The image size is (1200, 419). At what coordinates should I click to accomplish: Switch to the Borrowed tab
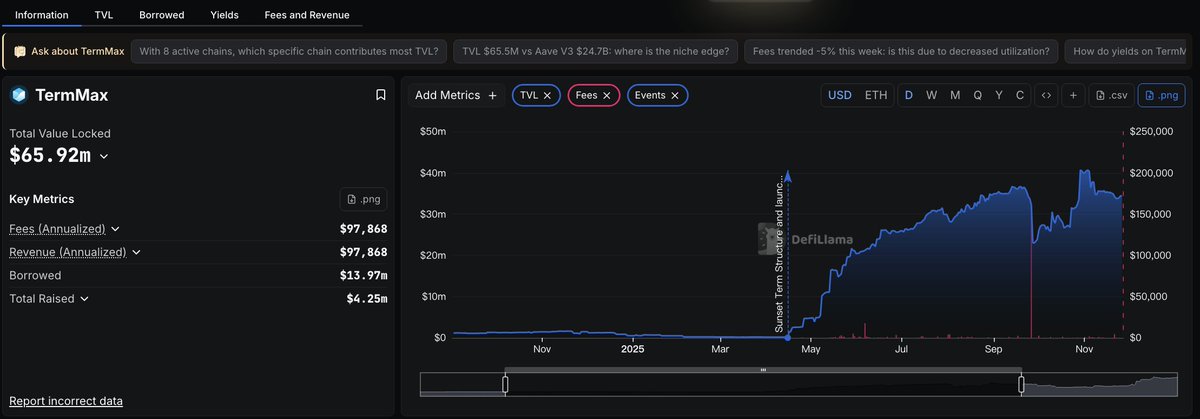161,15
